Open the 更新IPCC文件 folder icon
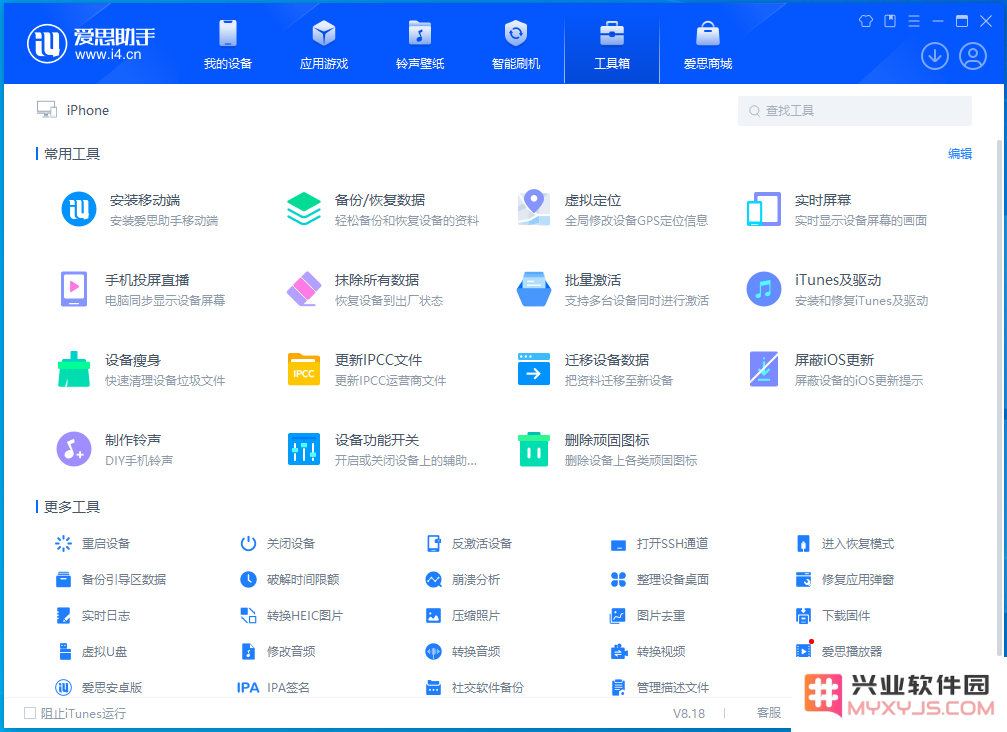Image resolution: width=1007 pixels, height=732 pixels. tap(304, 369)
